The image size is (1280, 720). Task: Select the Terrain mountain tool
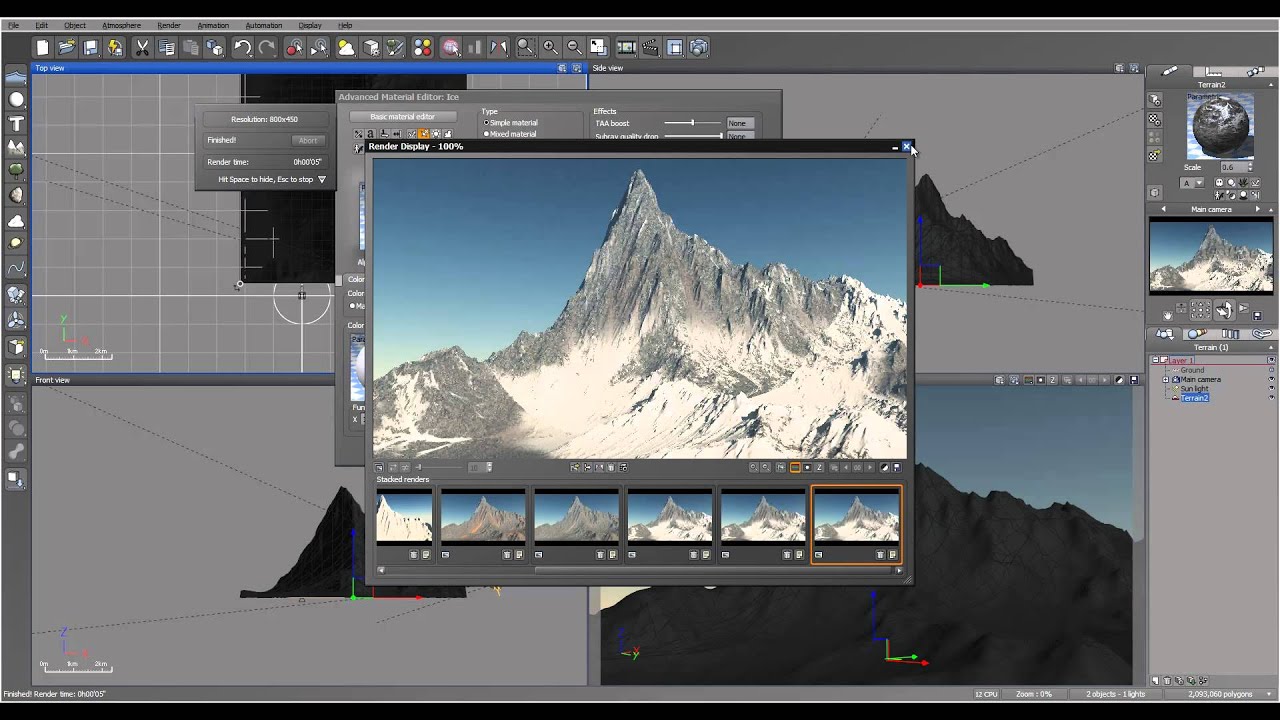[x=16, y=147]
